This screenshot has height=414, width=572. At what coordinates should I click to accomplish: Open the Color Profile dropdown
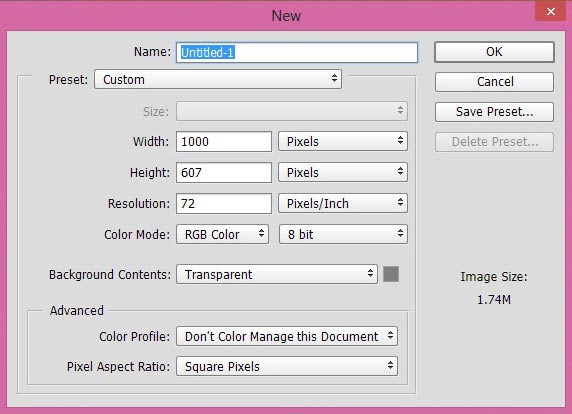pyautogui.click(x=287, y=336)
